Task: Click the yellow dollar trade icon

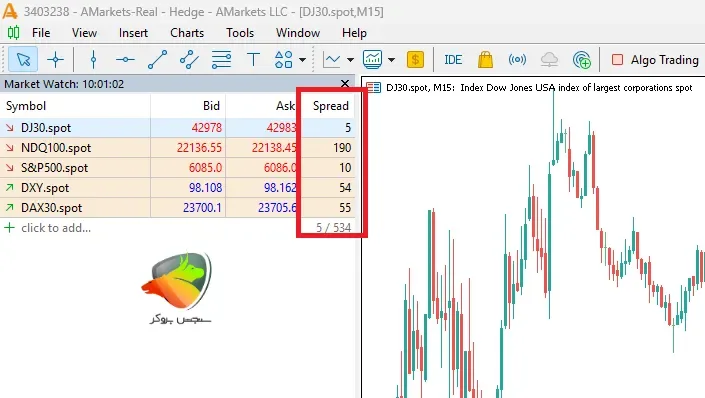Action: point(415,59)
